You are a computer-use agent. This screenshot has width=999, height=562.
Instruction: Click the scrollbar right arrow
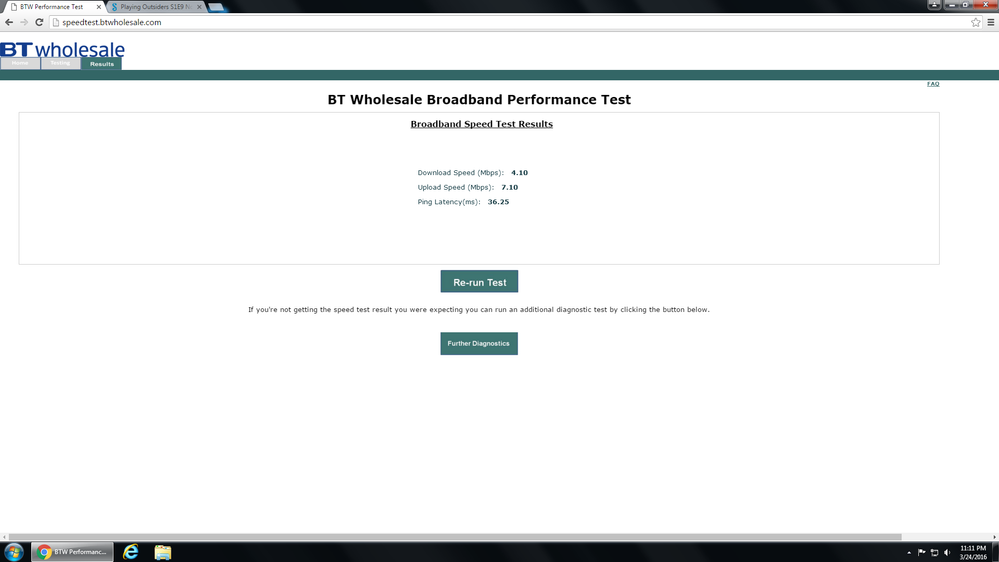coord(995,537)
